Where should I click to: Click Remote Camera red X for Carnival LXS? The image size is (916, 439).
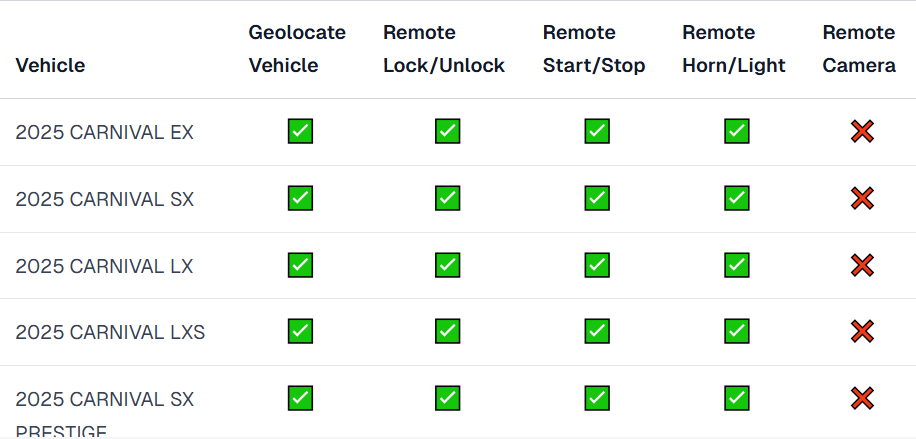[x=862, y=331]
